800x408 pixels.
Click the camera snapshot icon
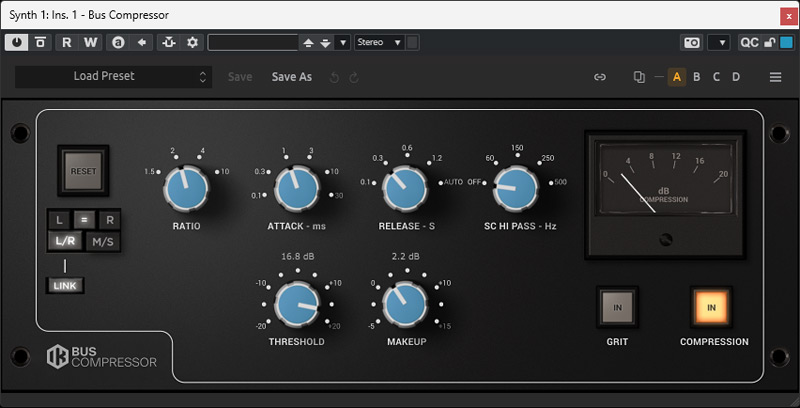point(691,42)
